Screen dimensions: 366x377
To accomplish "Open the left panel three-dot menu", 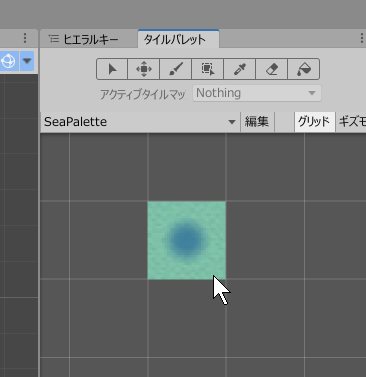I will [x=25, y=38].
